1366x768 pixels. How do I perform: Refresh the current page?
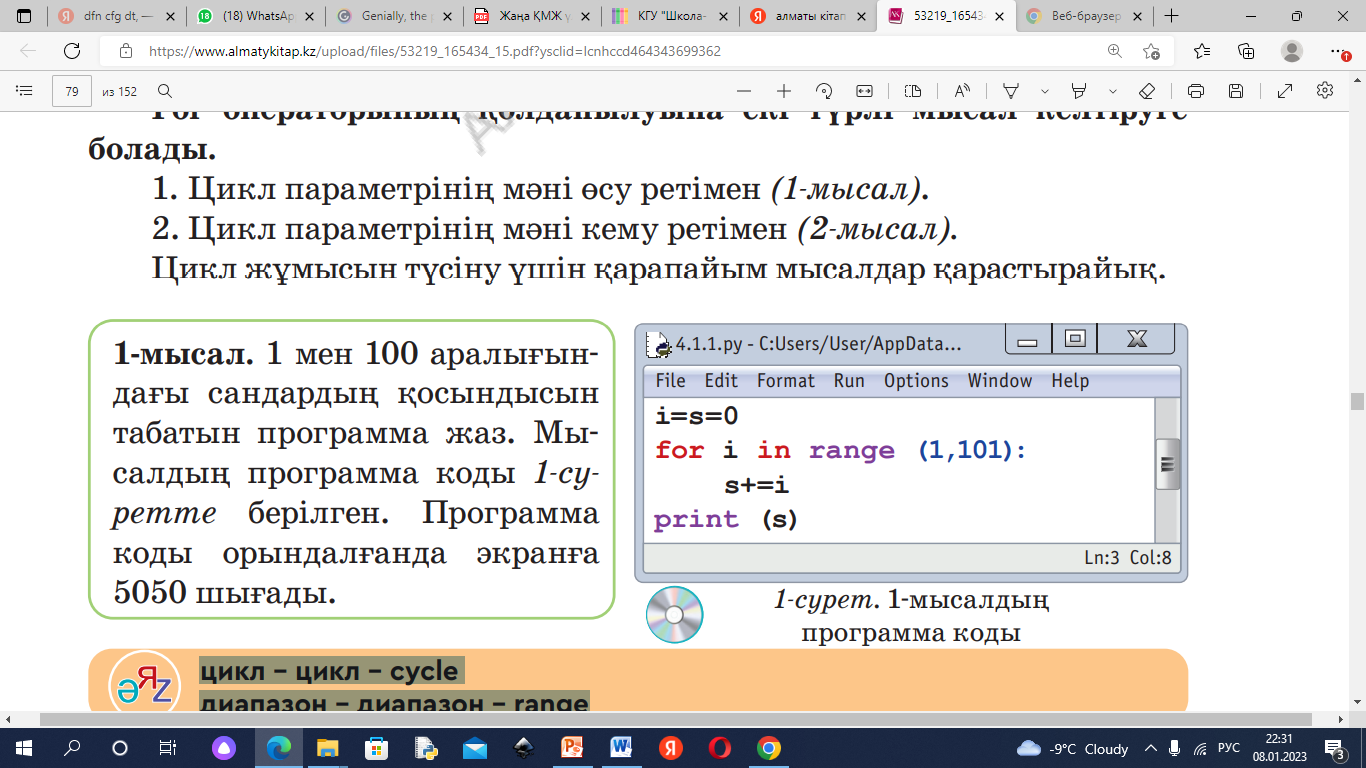click(x=72, y=51)
